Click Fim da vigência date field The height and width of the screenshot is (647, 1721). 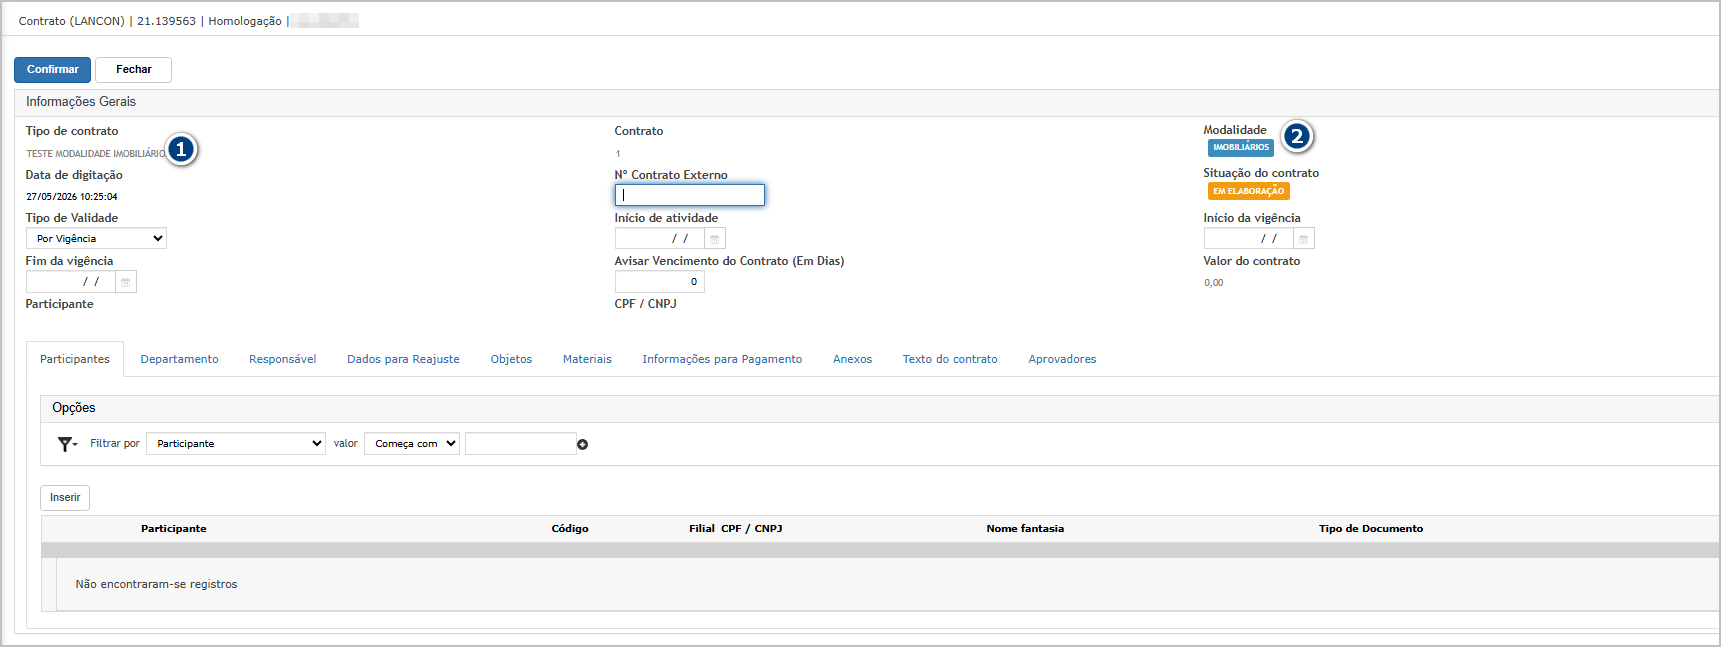(71, 282)
